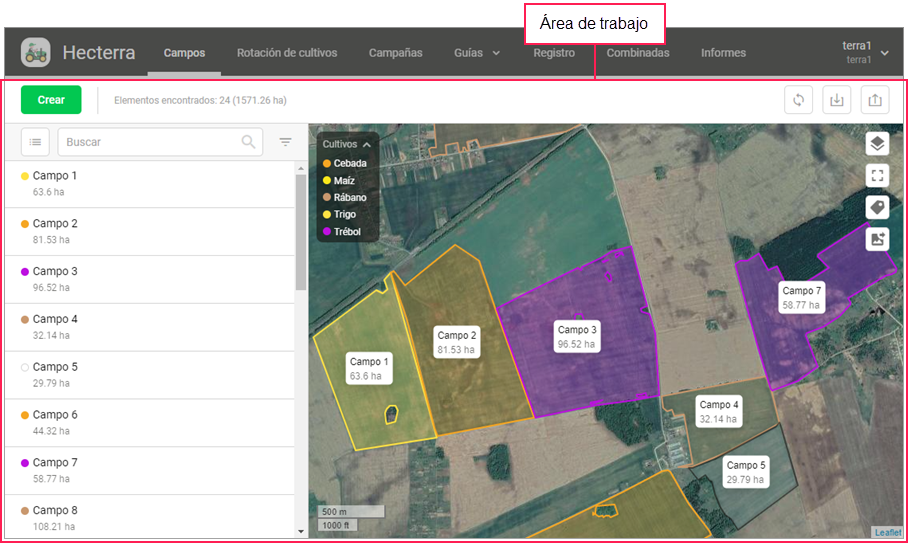Switch the map to fullscreen mode
Image resolution: width=908 pixels, height=552 pixels.
click(877, 176)
